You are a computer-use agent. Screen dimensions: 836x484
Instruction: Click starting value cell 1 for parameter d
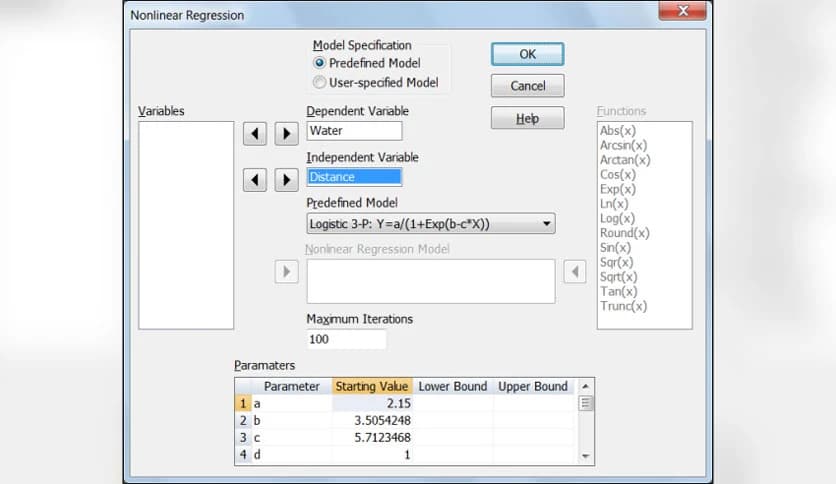[x=372, y=455]
